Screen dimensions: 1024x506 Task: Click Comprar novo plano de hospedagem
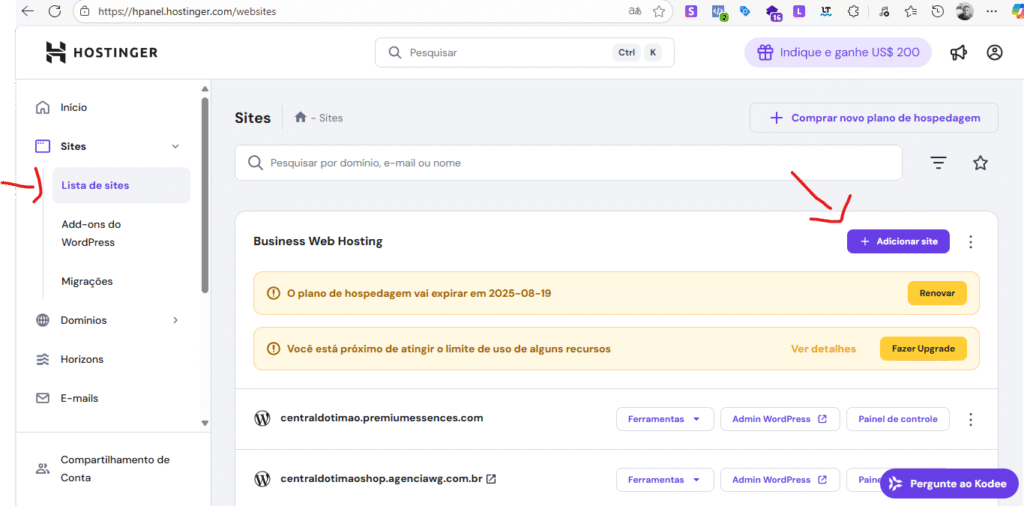[x=874, y=118]
